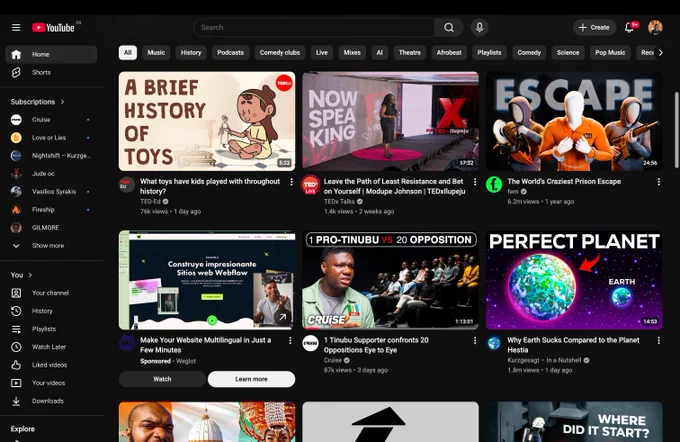
Task: Click the page vertical scrollbar
Action: 677,130
